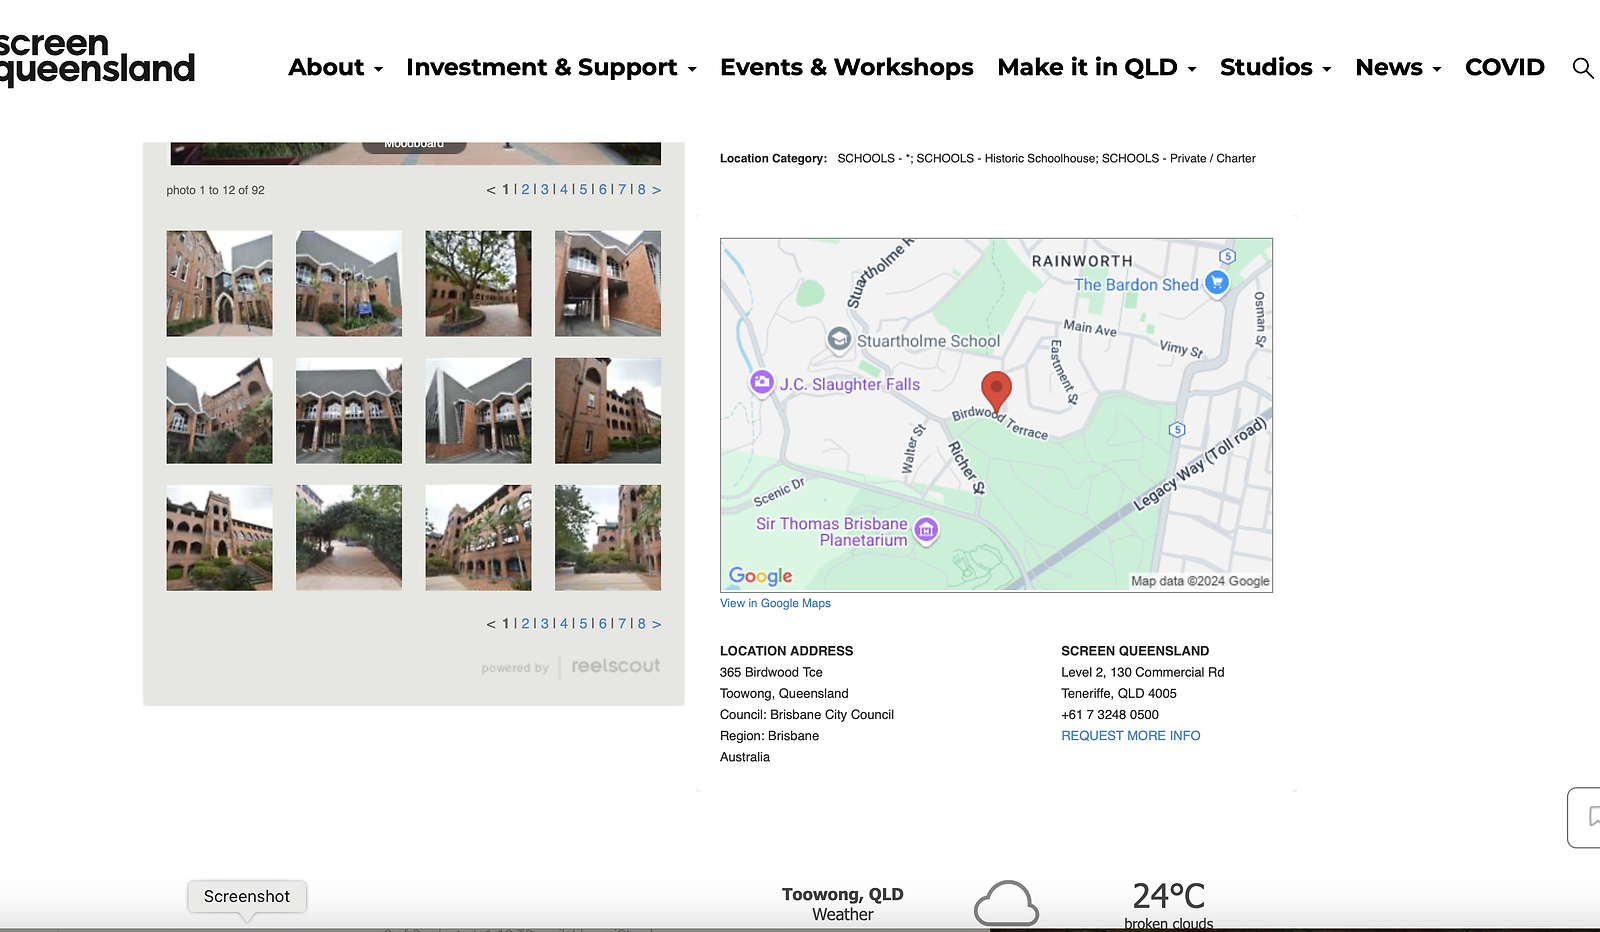Open second thumbnail in first row

coord(349,283)
